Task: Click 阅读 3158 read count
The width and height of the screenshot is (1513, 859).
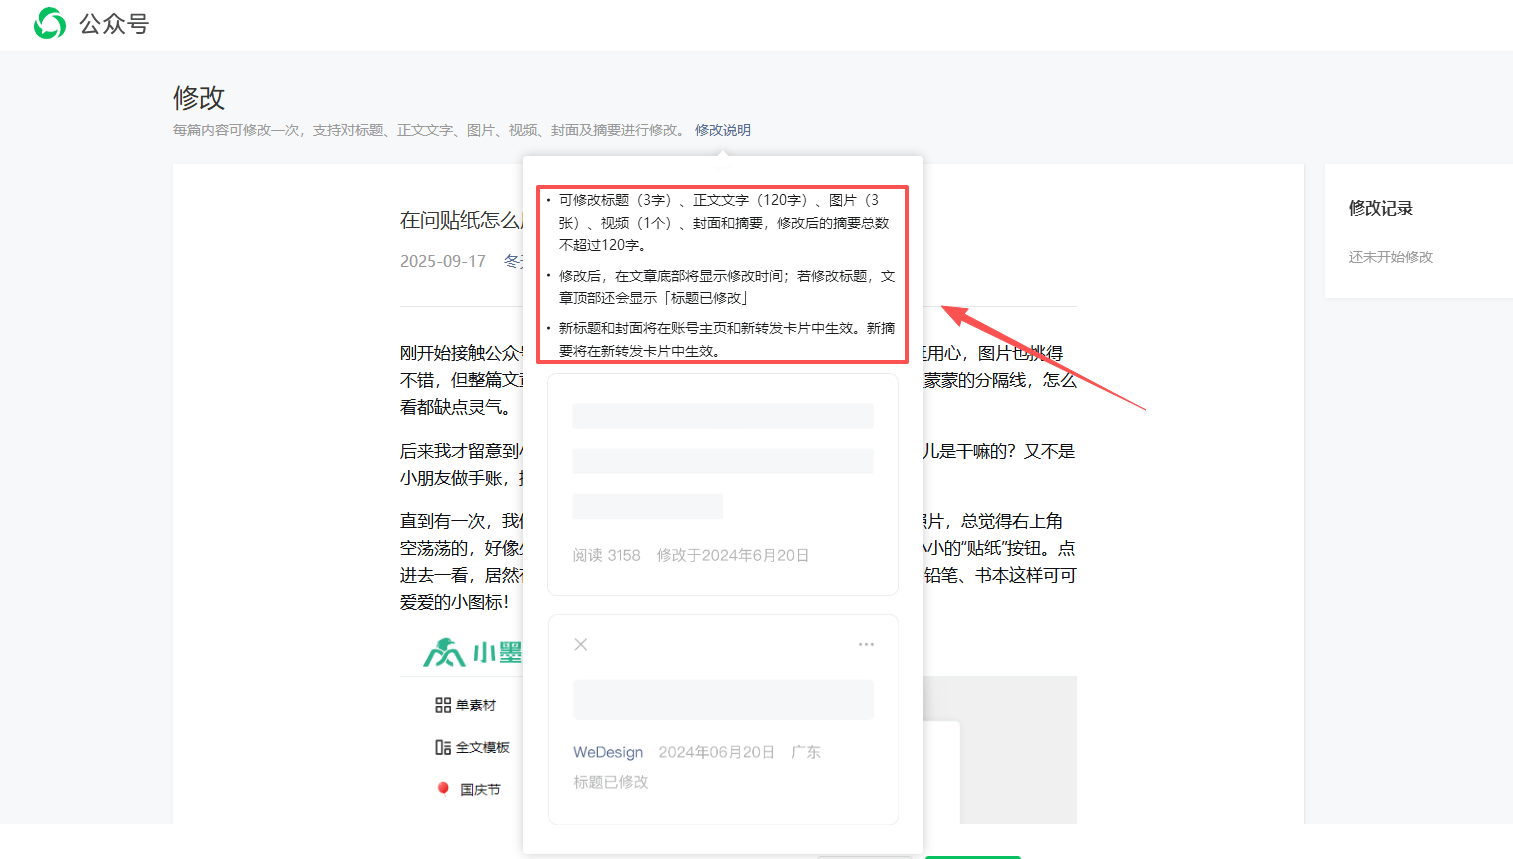Action: pos(606,555)
